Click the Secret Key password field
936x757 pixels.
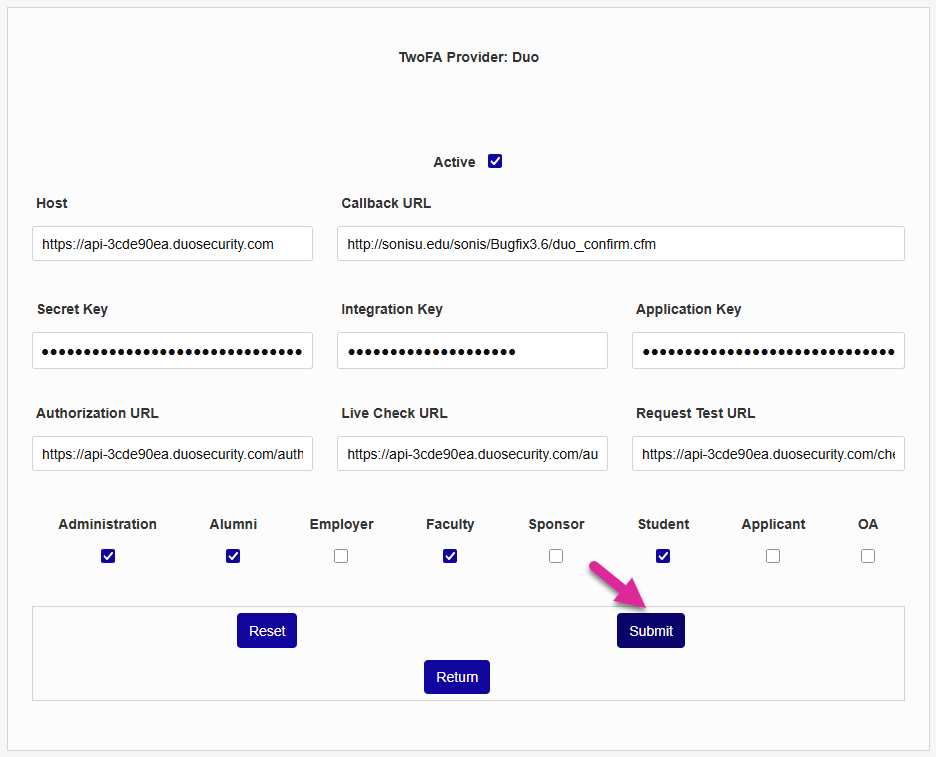172,351
